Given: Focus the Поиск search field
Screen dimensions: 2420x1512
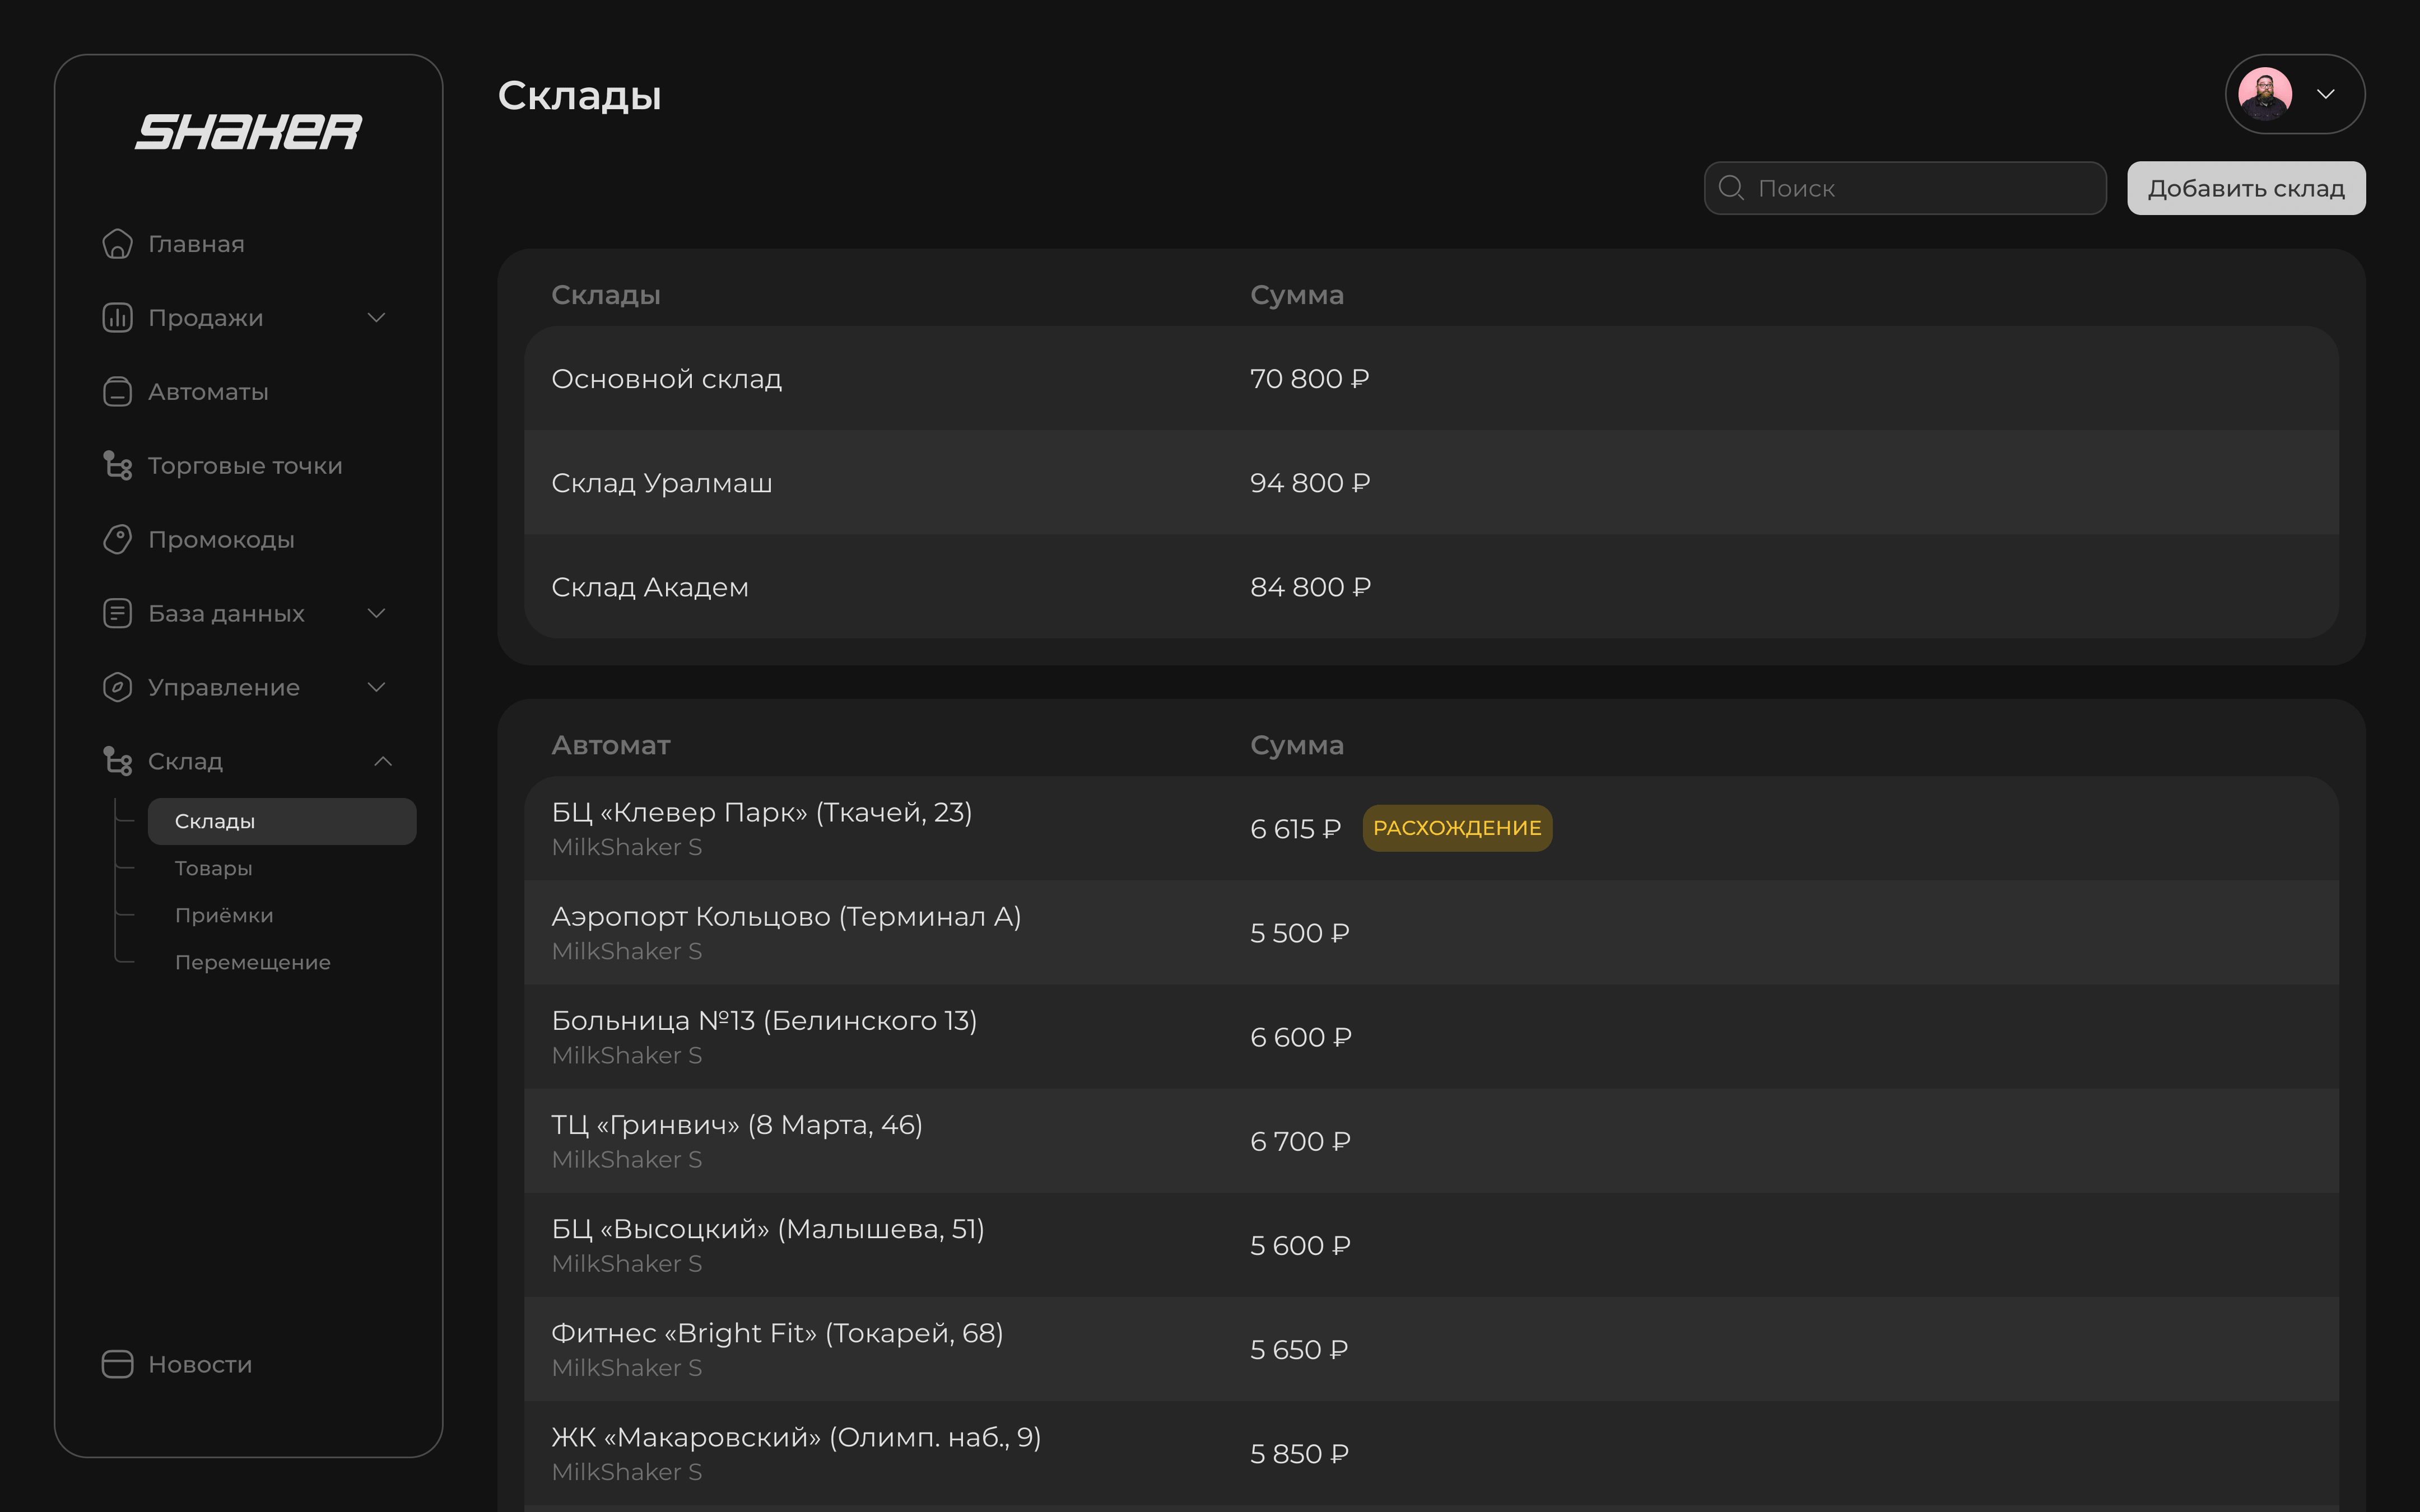Looking at the screenshot, I should point(1920,188).
